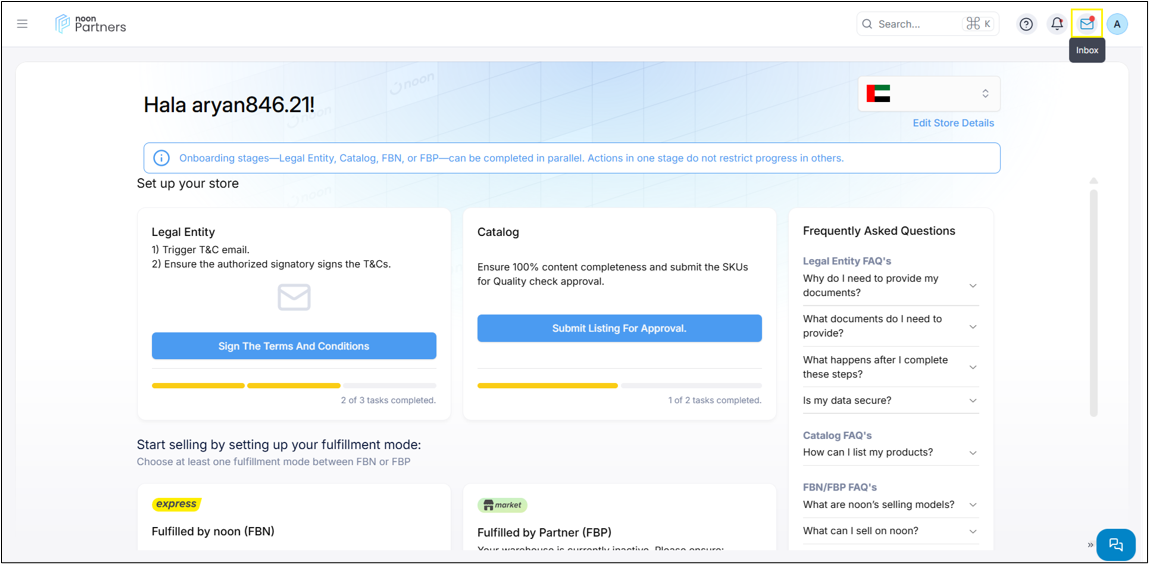
Task: Focus the Search field
Action: [x=929, y=24]
